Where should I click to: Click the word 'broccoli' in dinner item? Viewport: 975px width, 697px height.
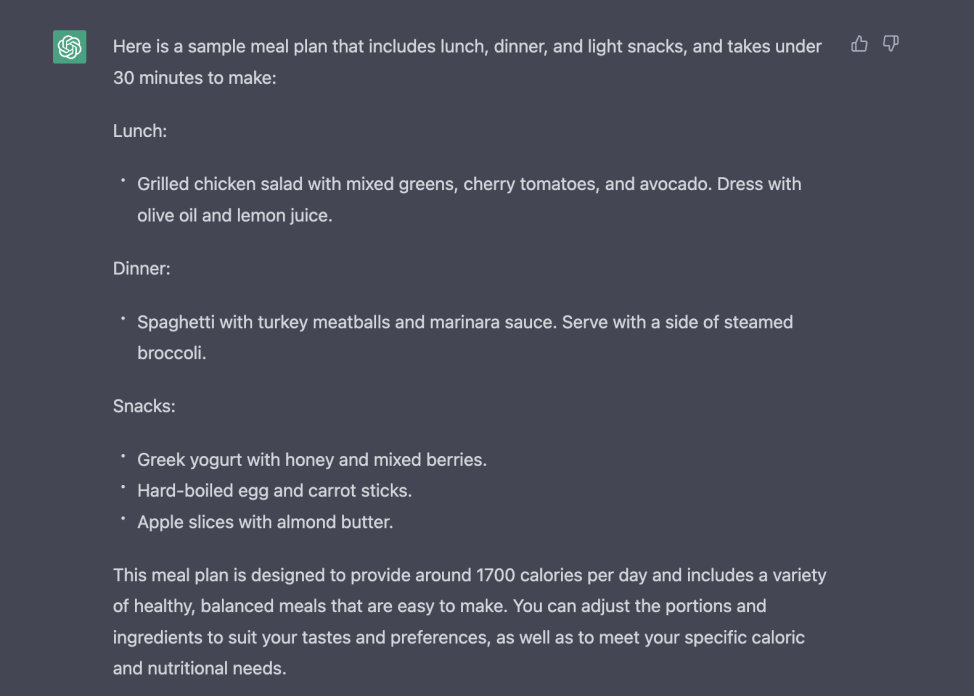[171, 353]
